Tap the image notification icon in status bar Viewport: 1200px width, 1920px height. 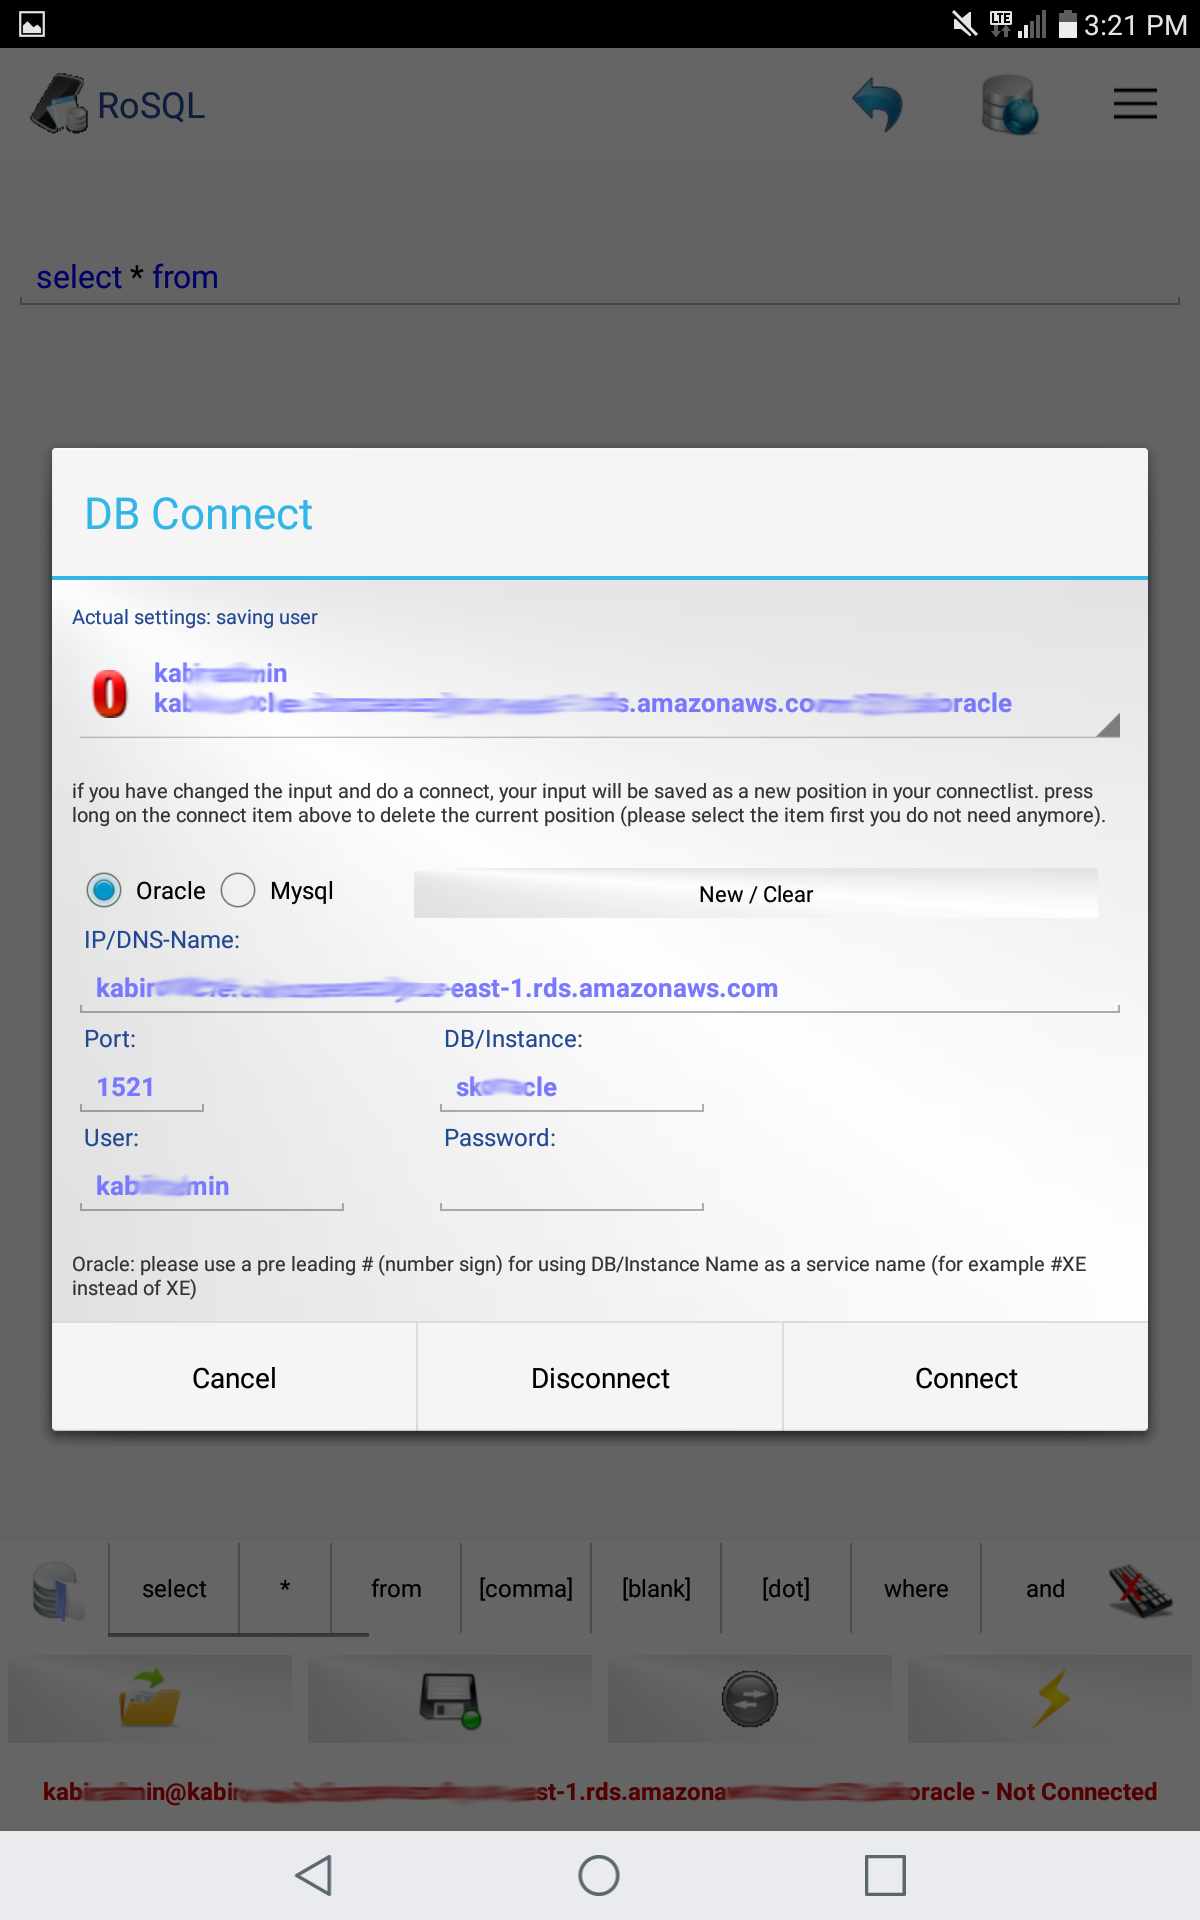32,24
